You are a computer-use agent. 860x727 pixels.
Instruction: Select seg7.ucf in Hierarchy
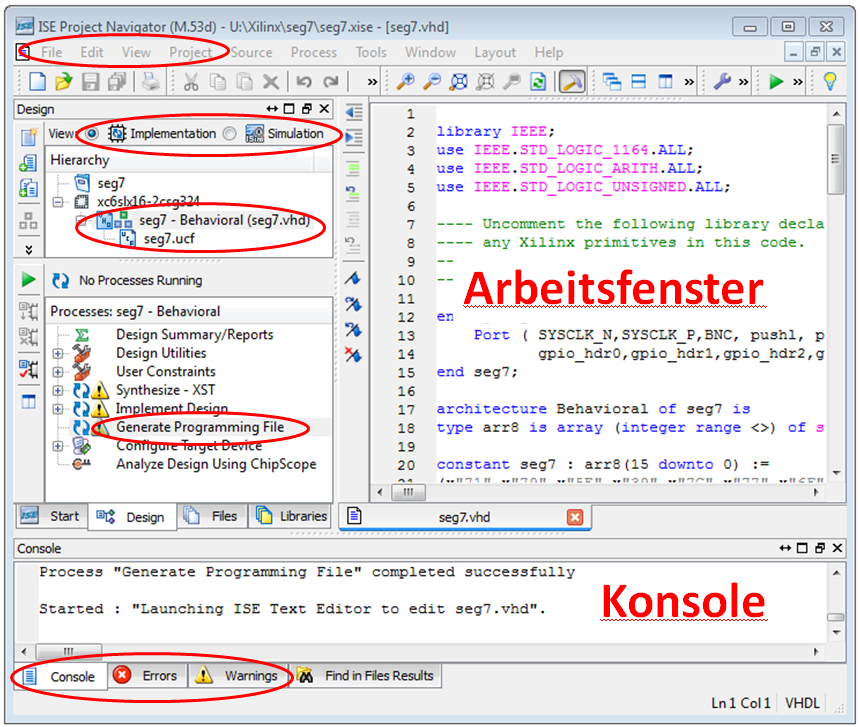(169, 238)
